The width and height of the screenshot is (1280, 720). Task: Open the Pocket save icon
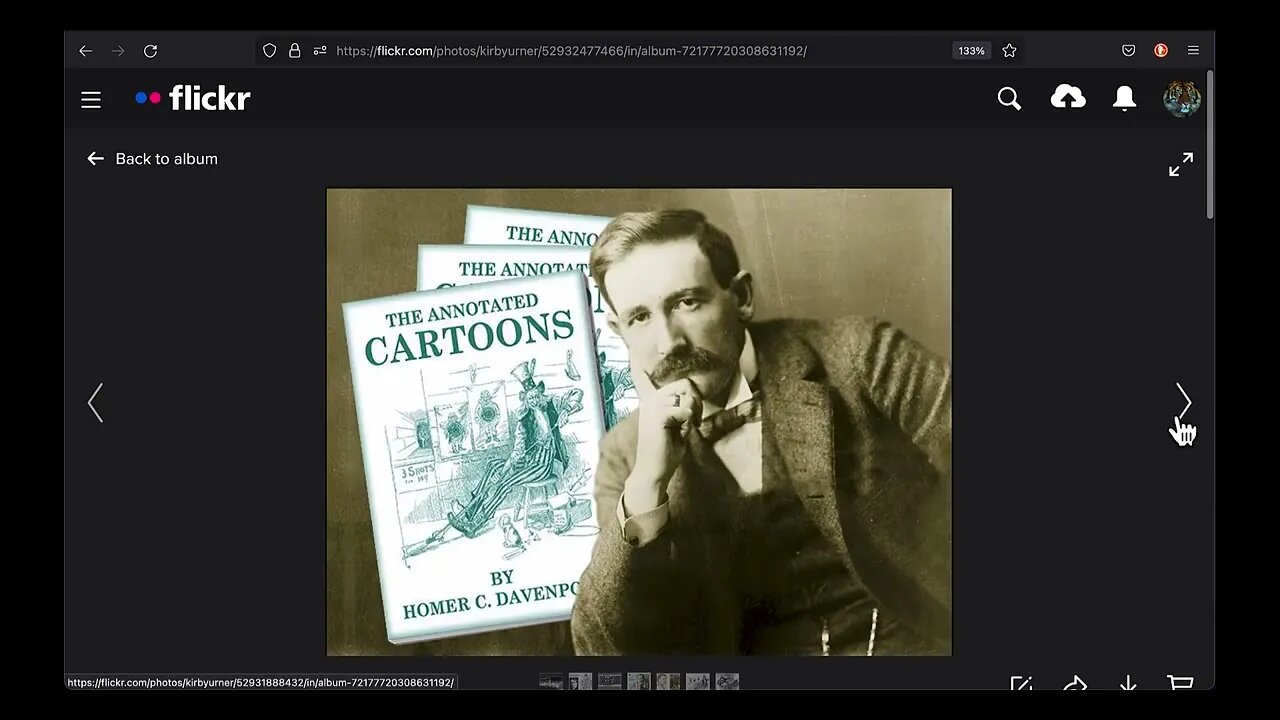point(1128,50)
